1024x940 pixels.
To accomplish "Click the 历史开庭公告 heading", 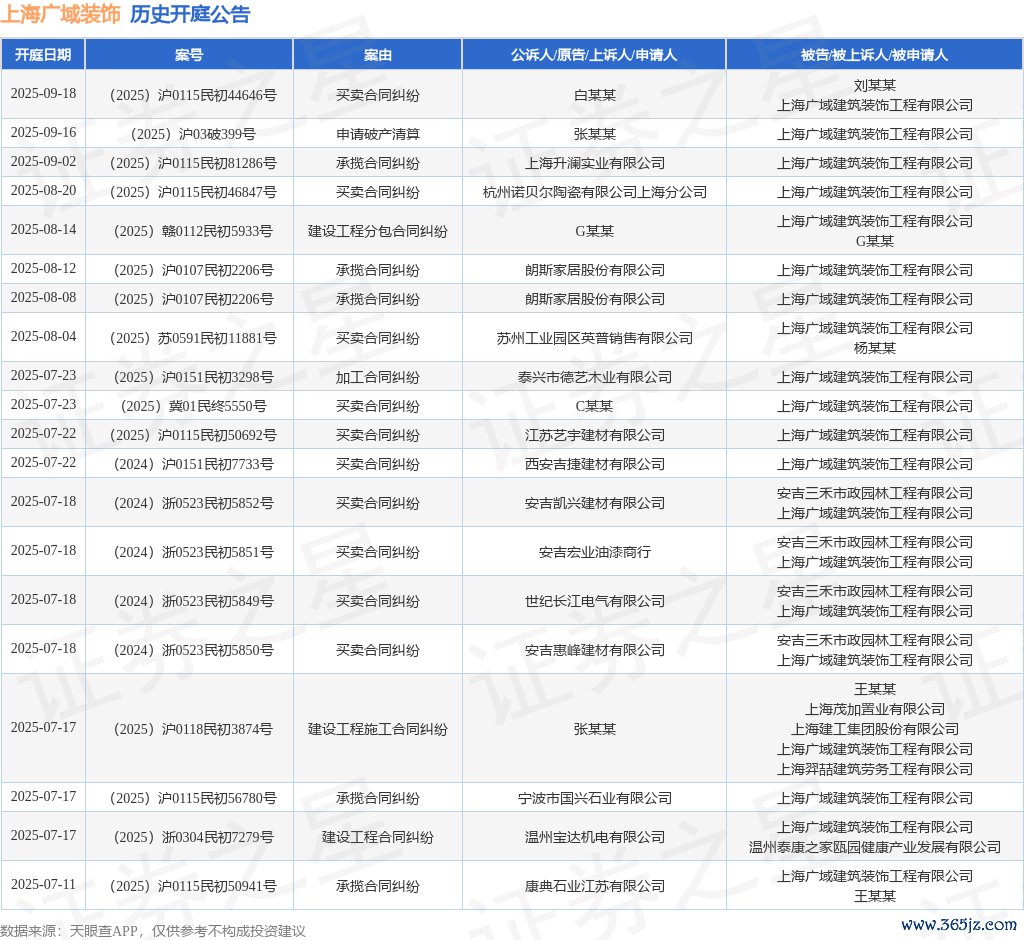I will pos(190,15).
